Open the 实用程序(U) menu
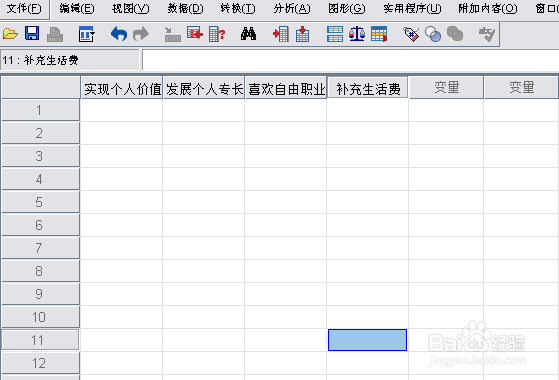Viewport: 559px width, 380px height. [412, 8]
